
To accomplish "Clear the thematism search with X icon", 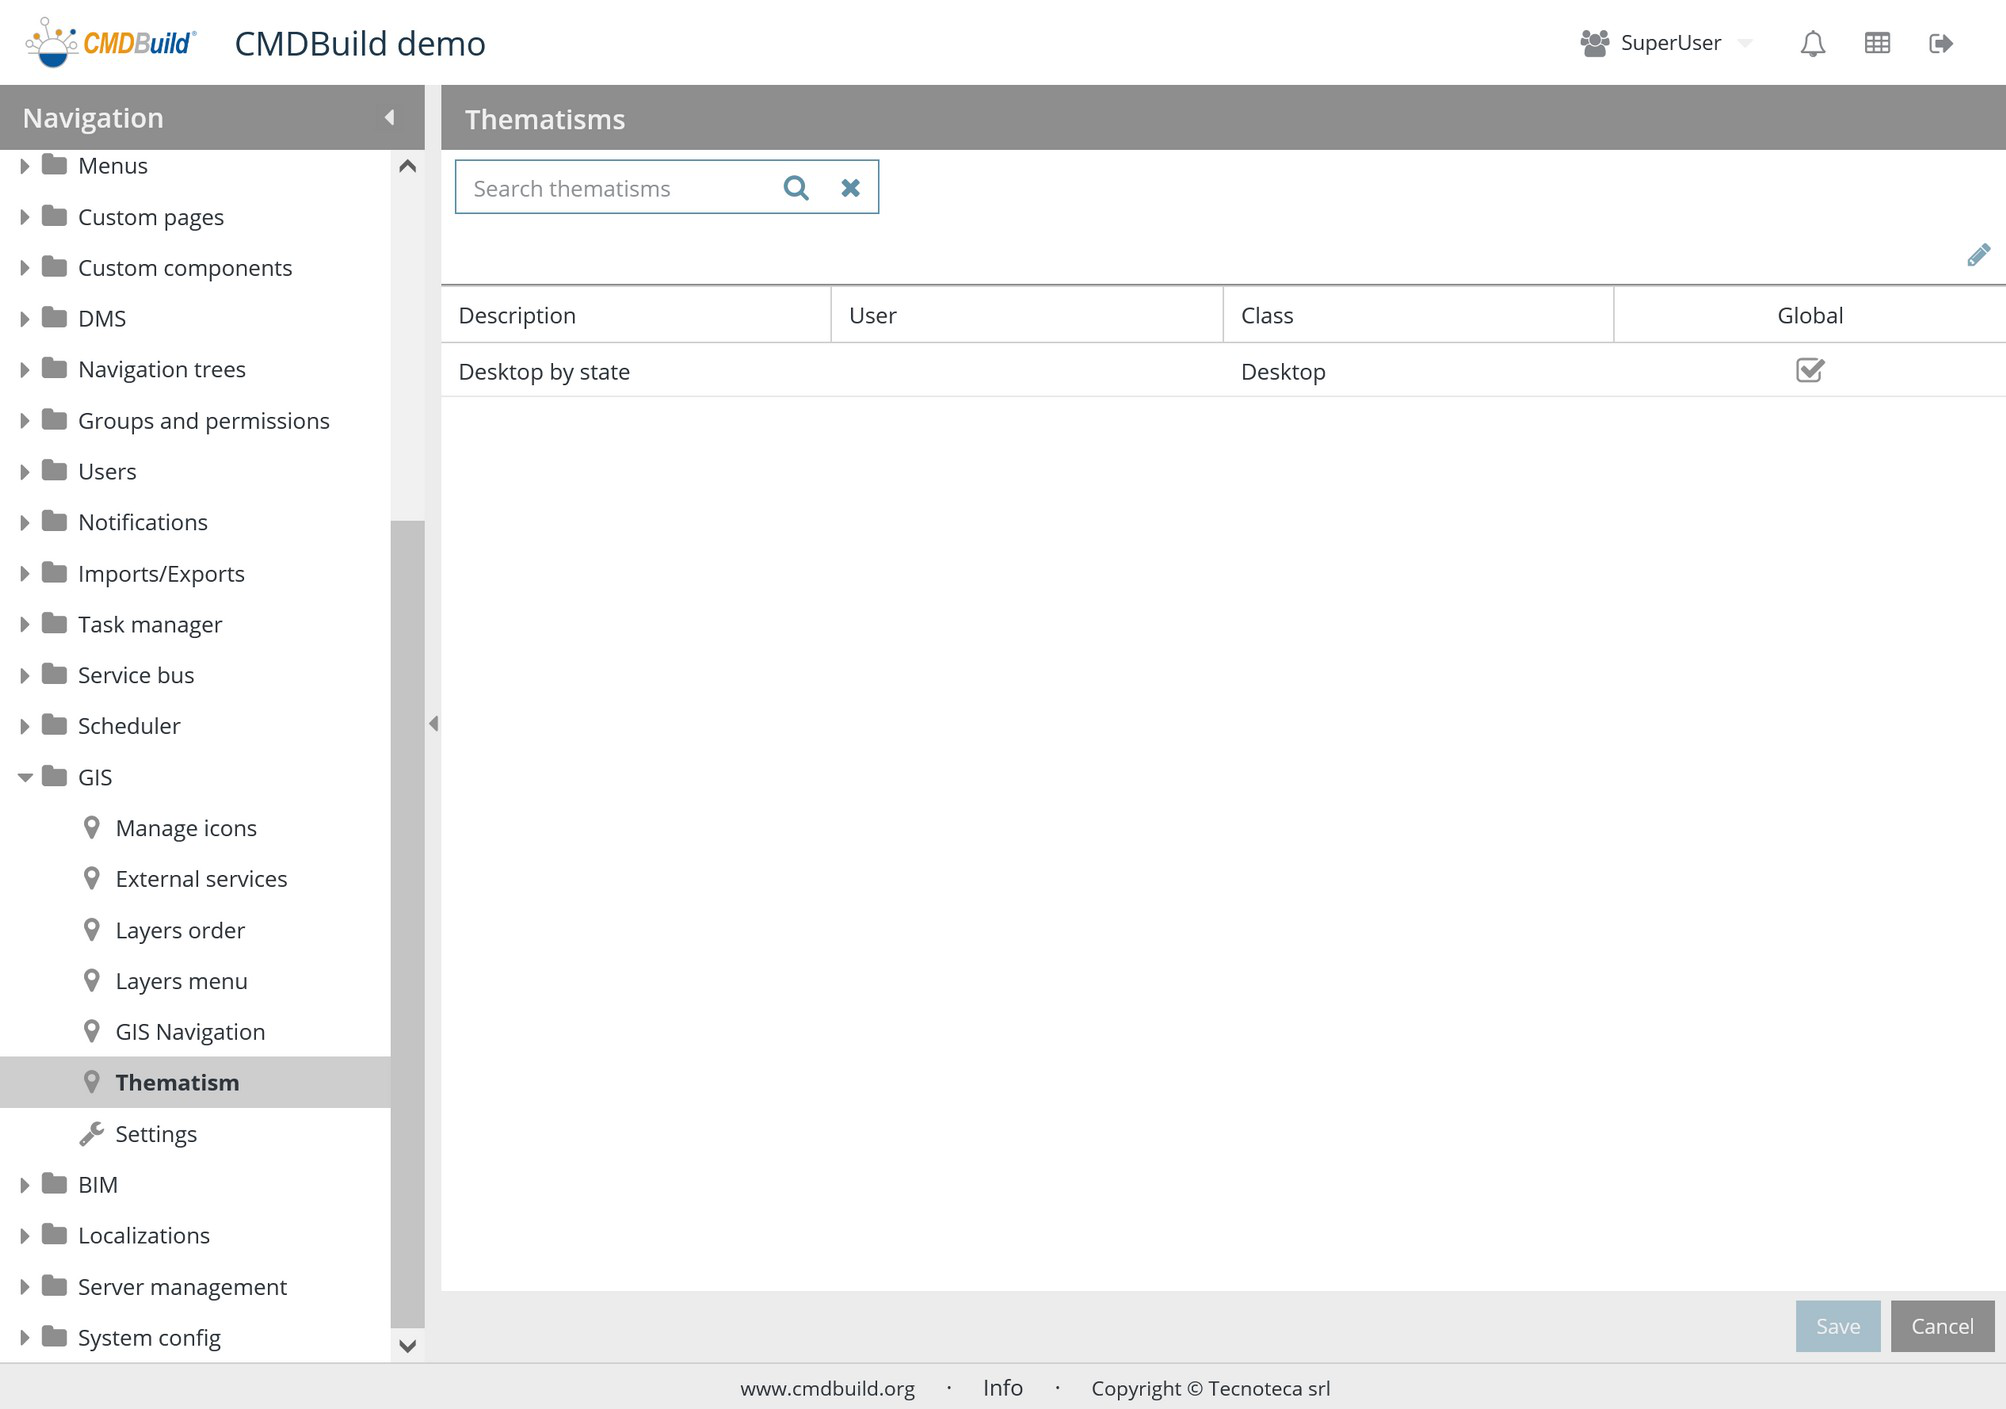I will pos(850,188).
